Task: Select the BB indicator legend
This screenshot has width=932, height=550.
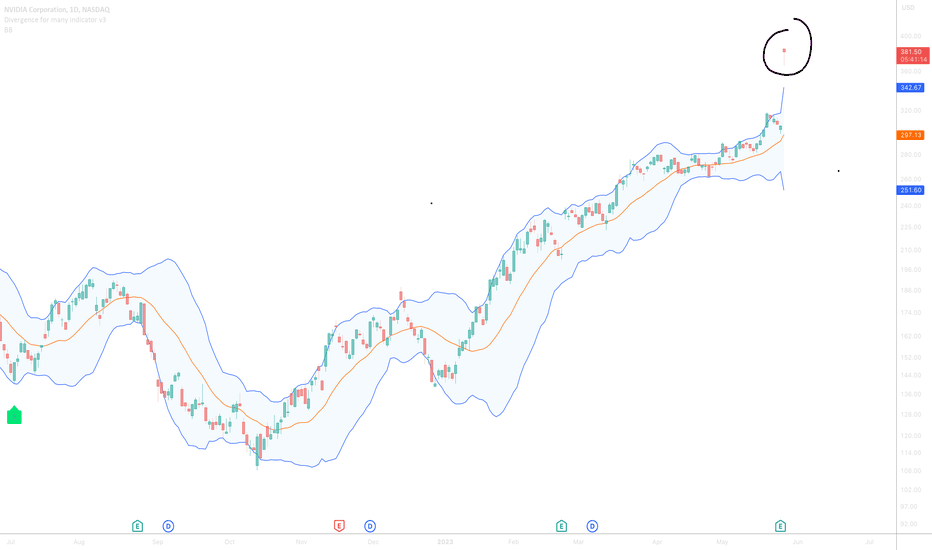Action: click(8, 30)
